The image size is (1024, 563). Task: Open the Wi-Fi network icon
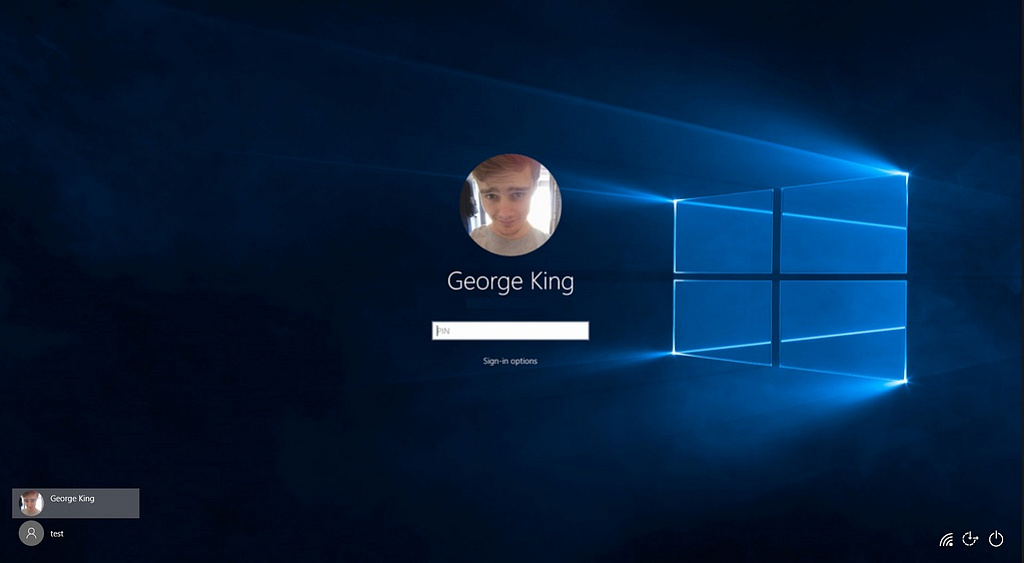[946, 539]
